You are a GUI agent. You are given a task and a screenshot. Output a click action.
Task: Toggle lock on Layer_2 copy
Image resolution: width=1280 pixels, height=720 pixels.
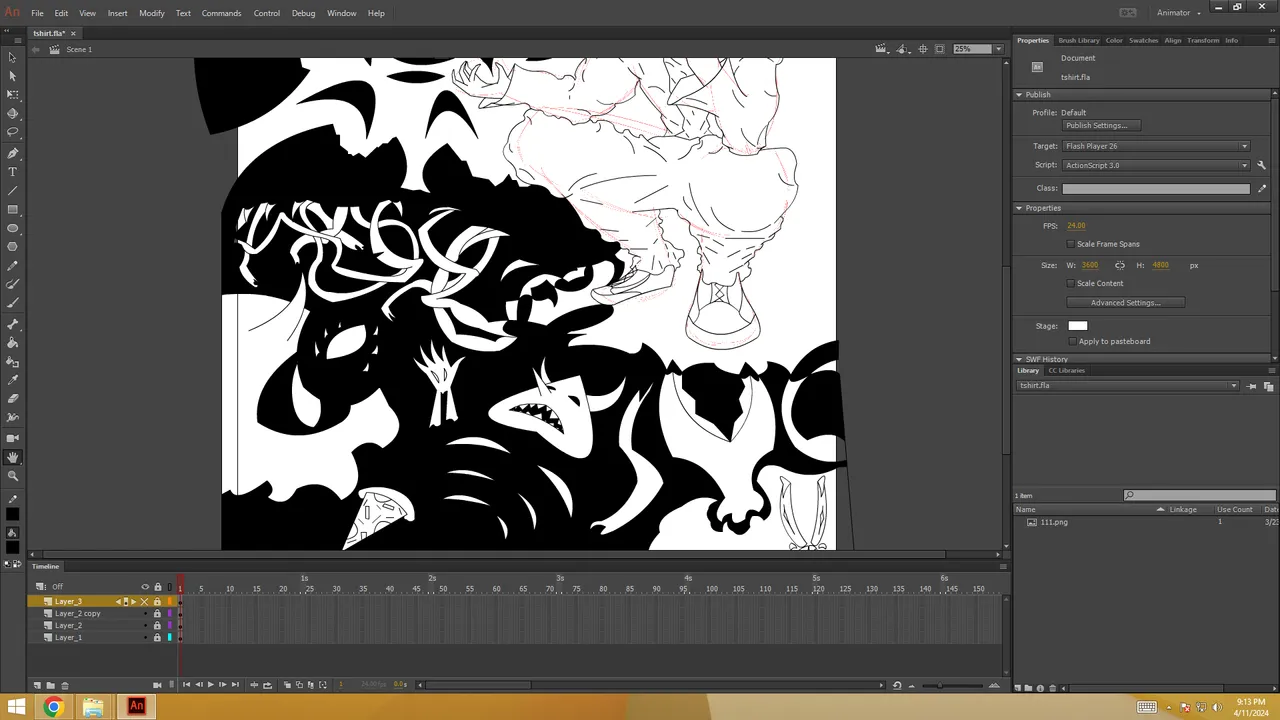click(157, 613)
